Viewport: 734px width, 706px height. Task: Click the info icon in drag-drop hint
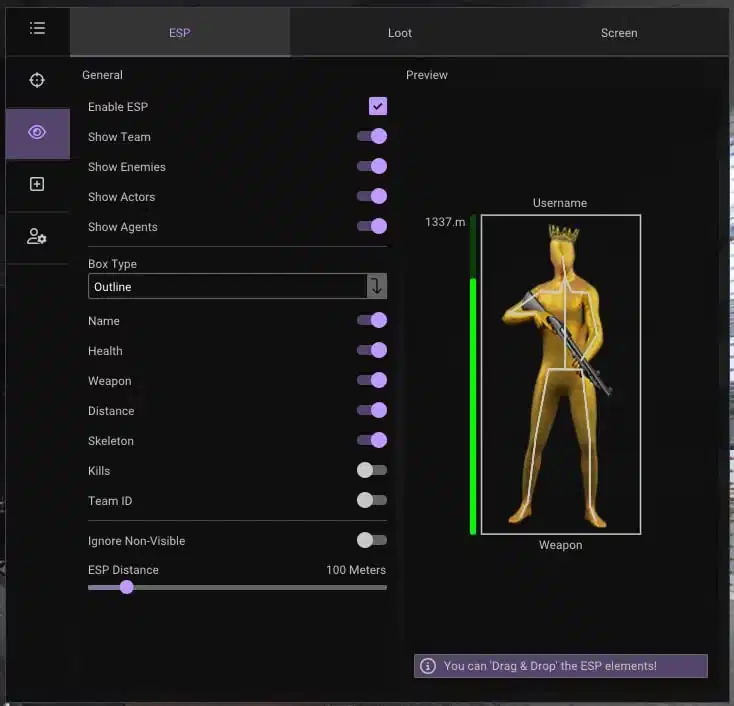(x=428, y=666)
